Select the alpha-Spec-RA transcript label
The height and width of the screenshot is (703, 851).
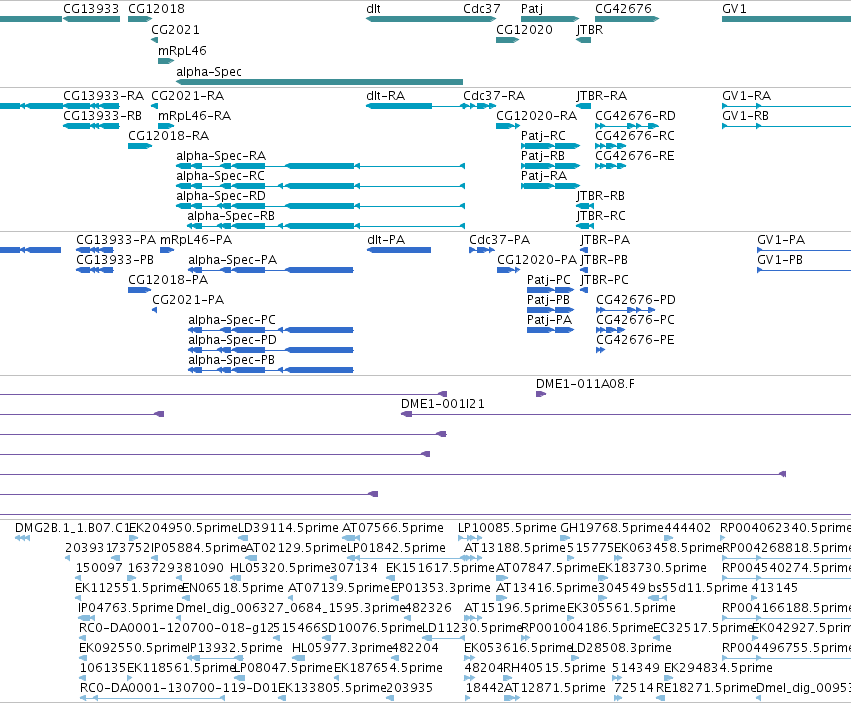tap(221, 156)
